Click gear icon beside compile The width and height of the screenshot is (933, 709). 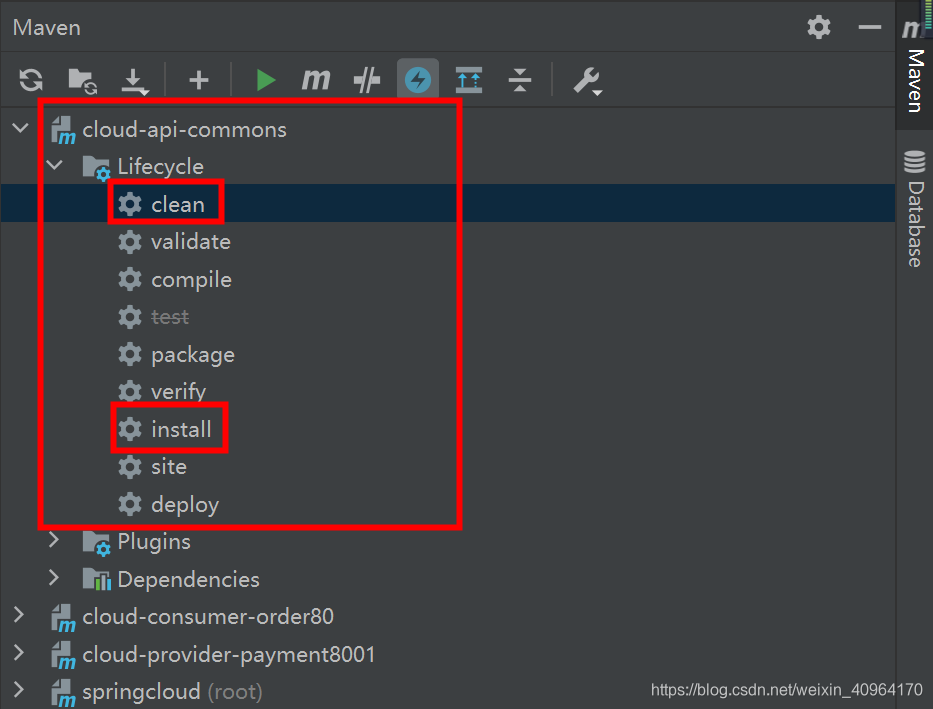[x=130, y=280]
